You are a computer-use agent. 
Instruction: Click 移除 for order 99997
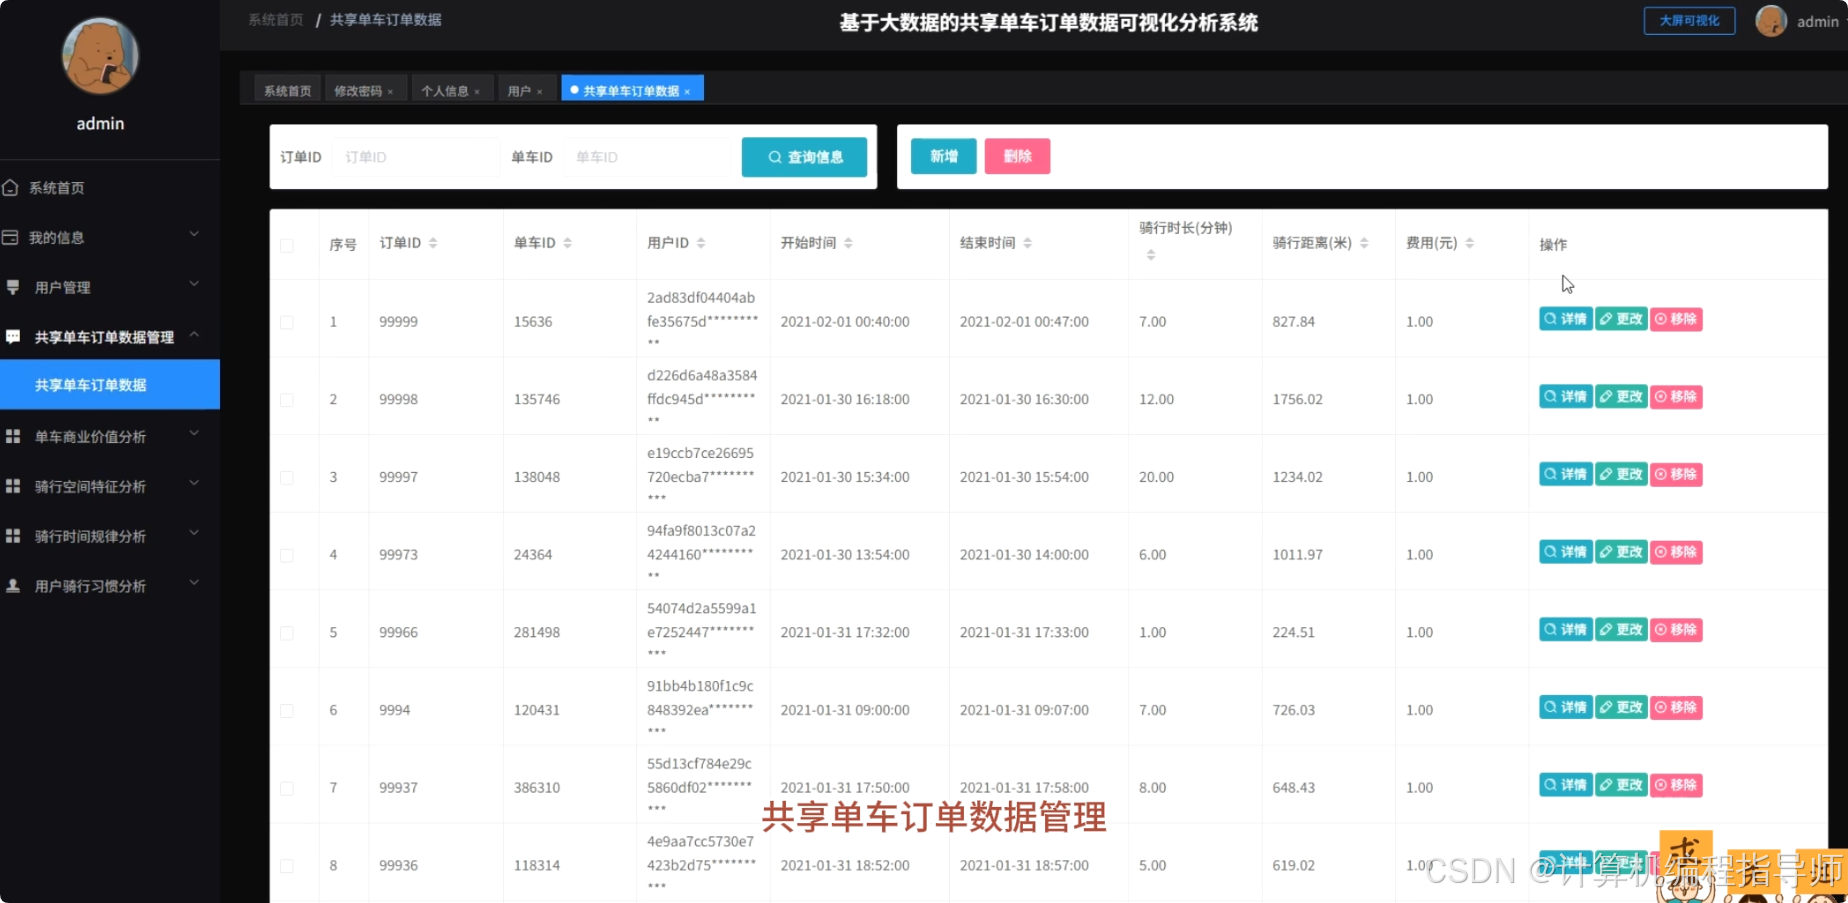click(x=1676, y=474)
